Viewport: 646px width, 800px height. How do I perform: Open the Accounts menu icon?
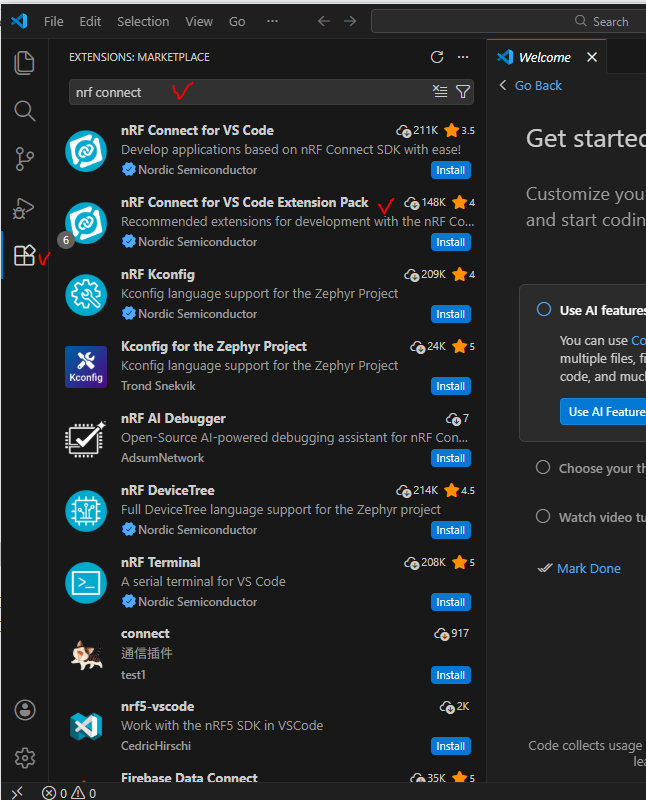tap(24, 710)
